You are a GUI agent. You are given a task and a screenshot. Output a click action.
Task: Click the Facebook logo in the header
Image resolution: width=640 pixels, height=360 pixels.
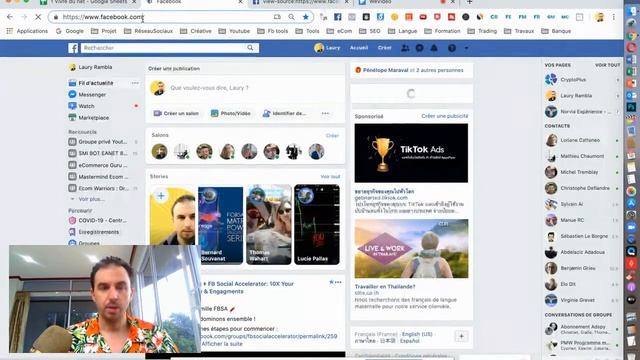pos(73,48)
